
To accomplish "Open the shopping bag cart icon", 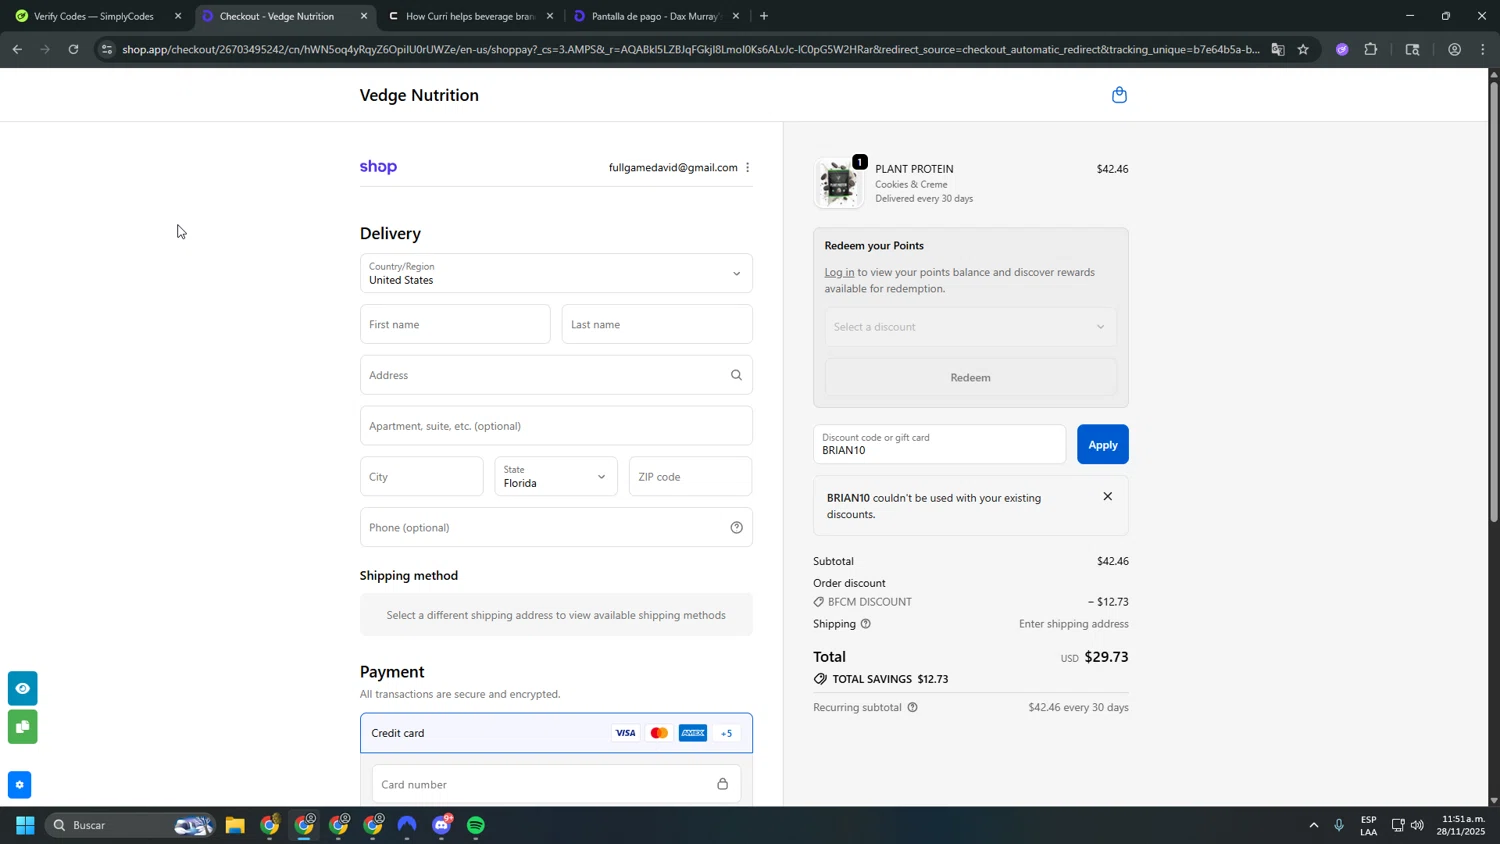I will [x=1119, y=95].
